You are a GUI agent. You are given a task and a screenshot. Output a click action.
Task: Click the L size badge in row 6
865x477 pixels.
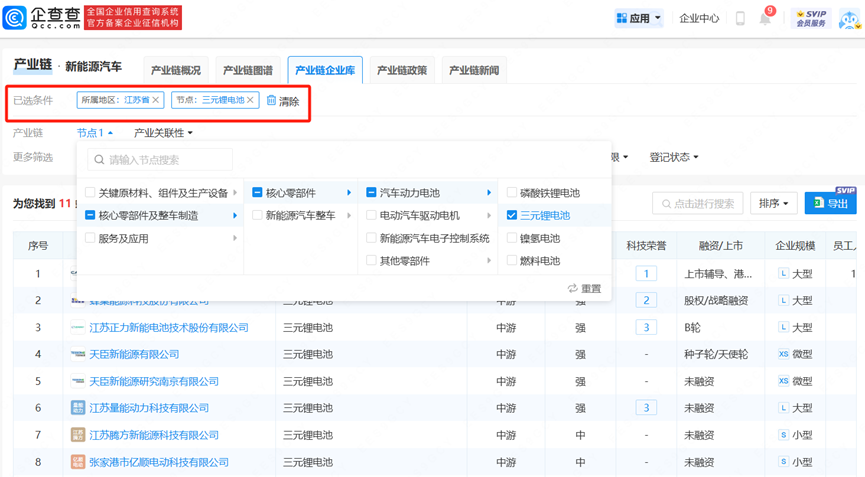point(783,408)
